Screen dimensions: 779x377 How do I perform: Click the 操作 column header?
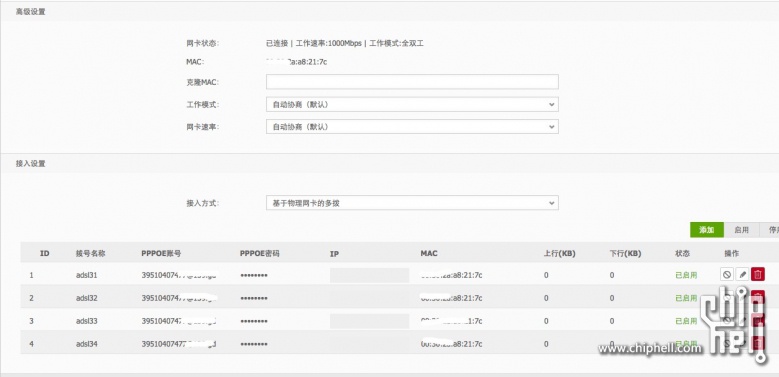click(732, 253)
